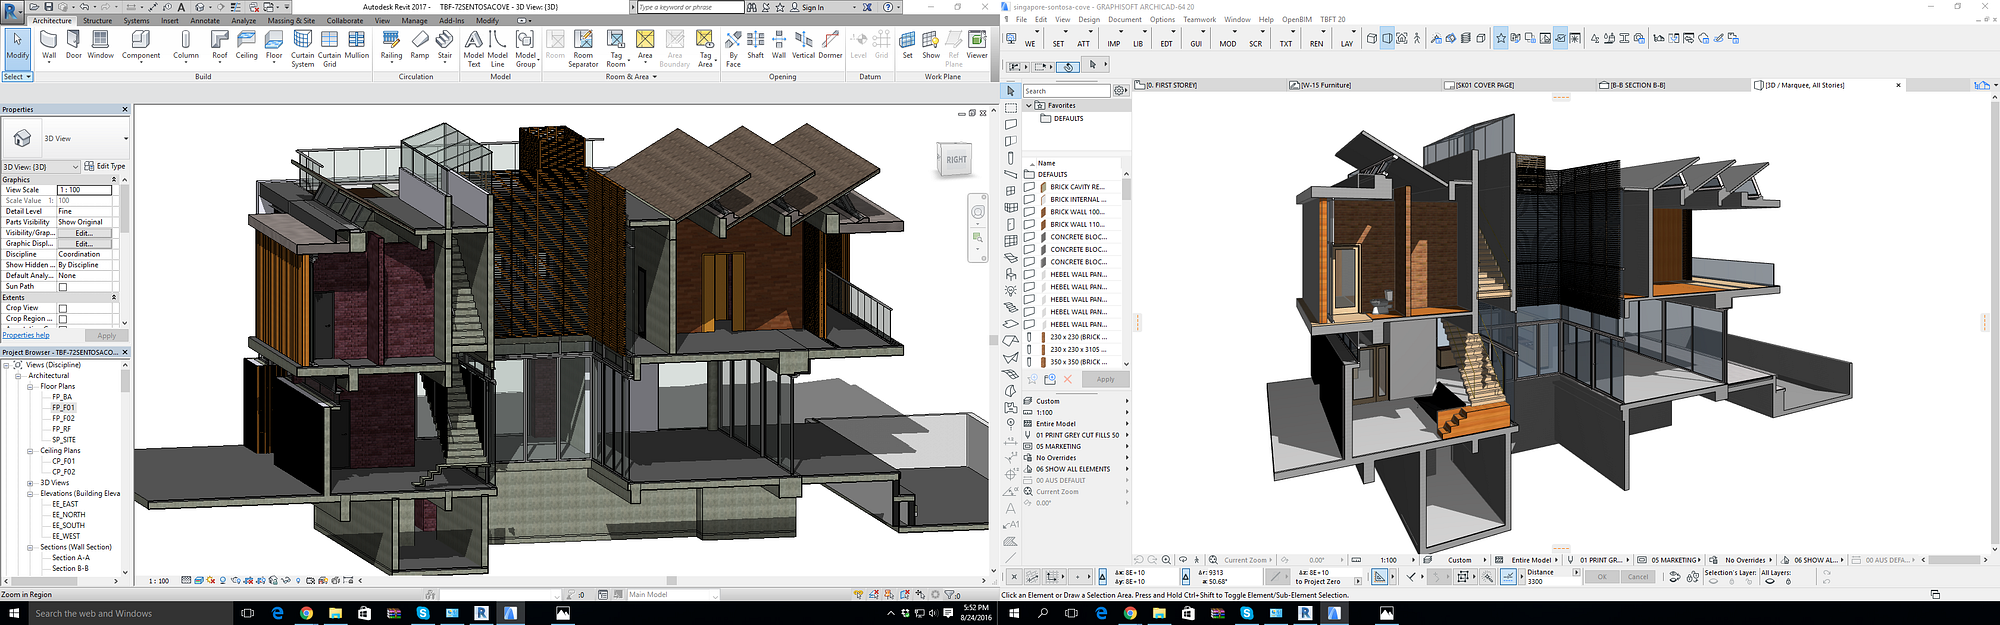Open the ArchiCAD Teamwork menu
This screenshot has width=2000, height=625.
pyautogui.click(x=1199, y=19)
